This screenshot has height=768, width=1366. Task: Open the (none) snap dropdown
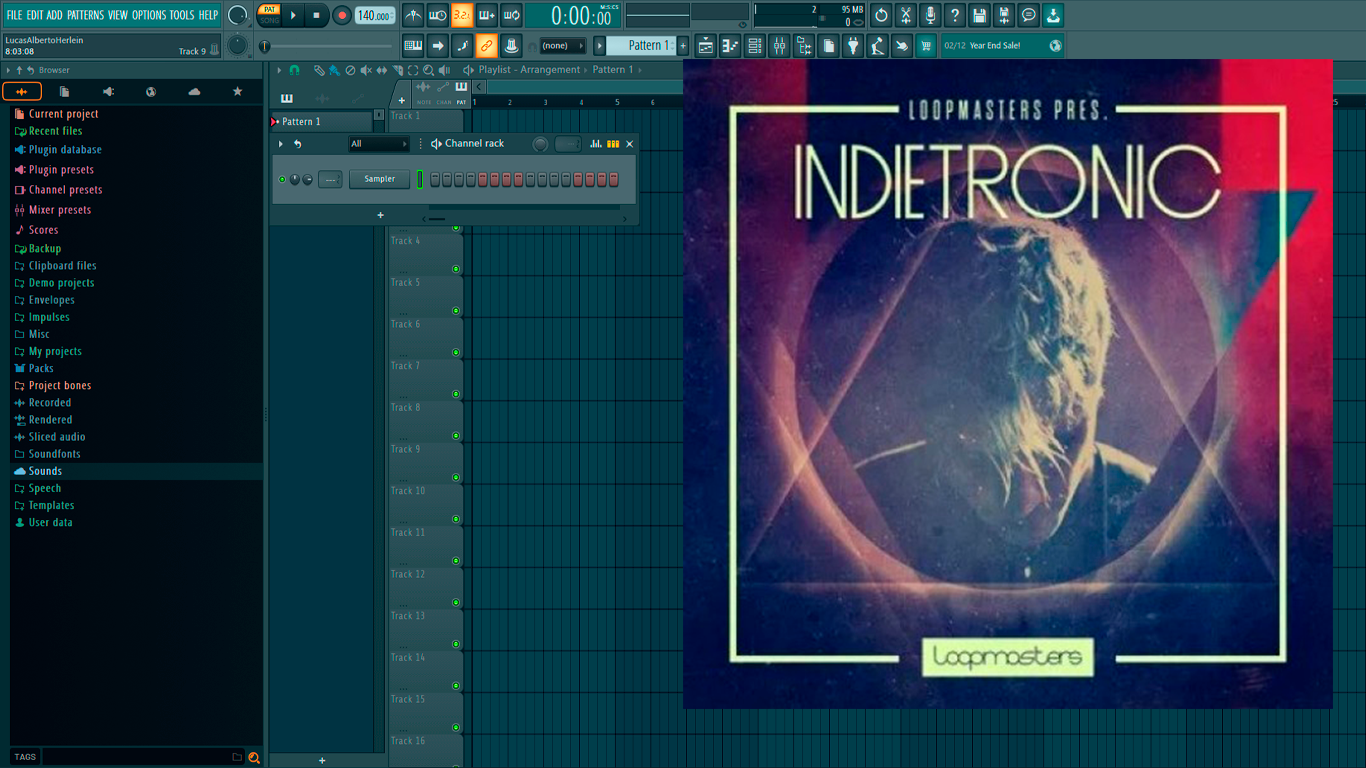[562, 45]
